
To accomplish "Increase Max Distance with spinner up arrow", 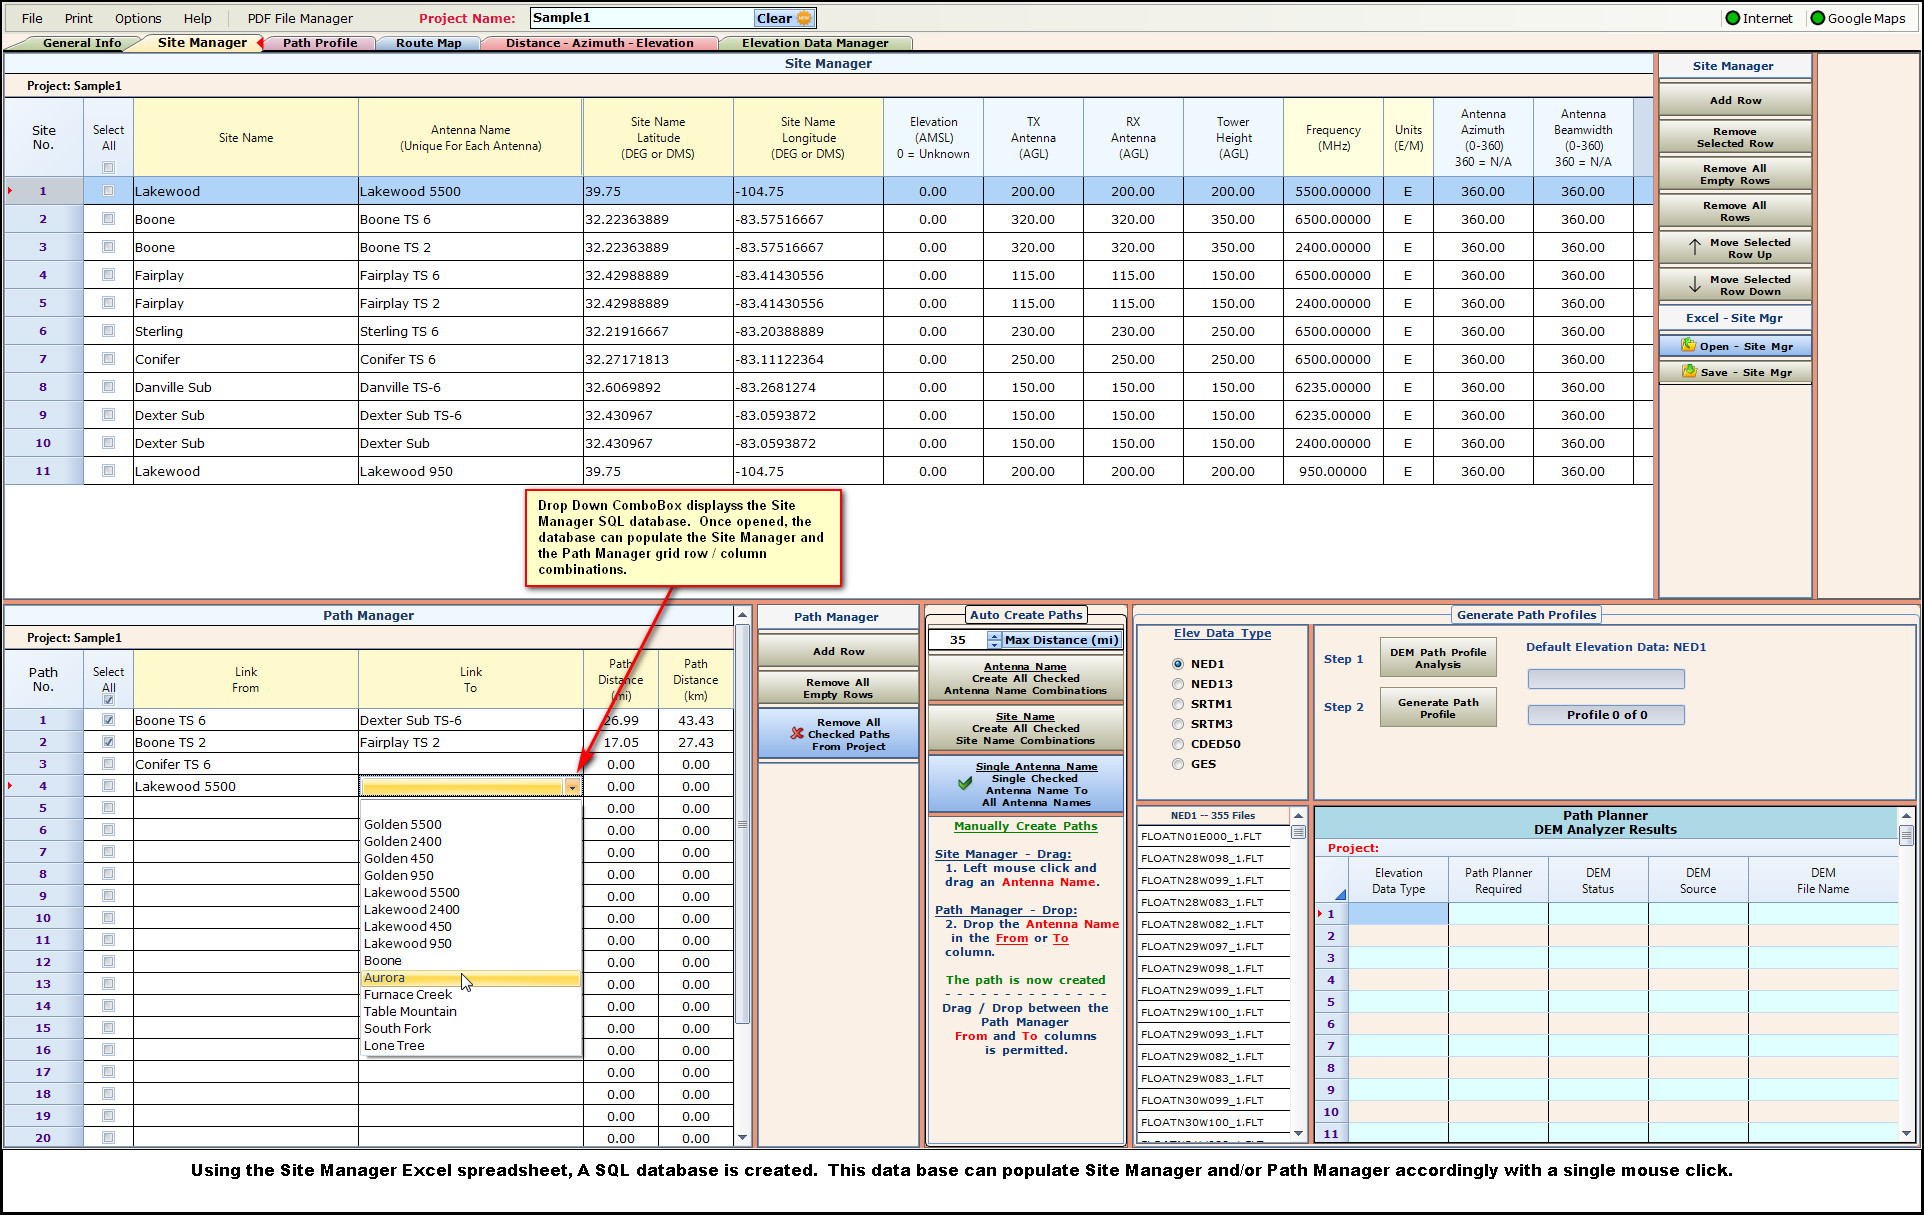I will (x=994, y=636).
